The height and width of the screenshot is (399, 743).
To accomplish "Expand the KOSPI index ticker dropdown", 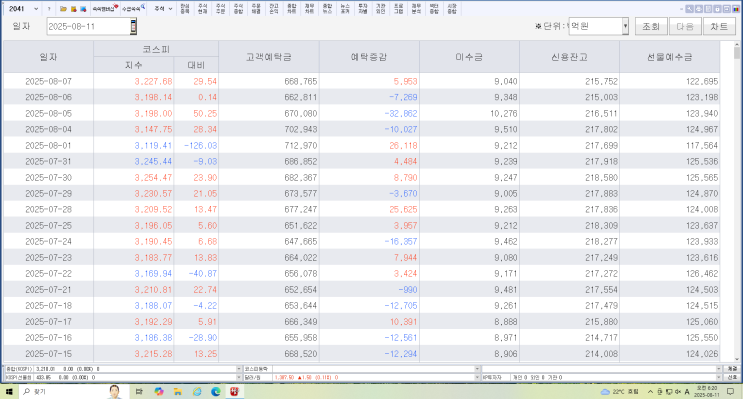I will (239, 369).
